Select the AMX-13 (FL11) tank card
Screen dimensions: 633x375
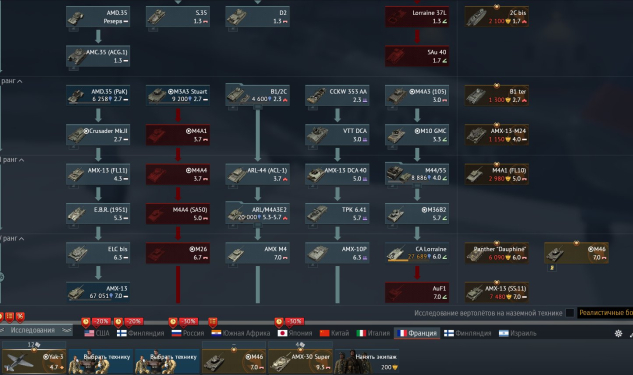(98, 174)
